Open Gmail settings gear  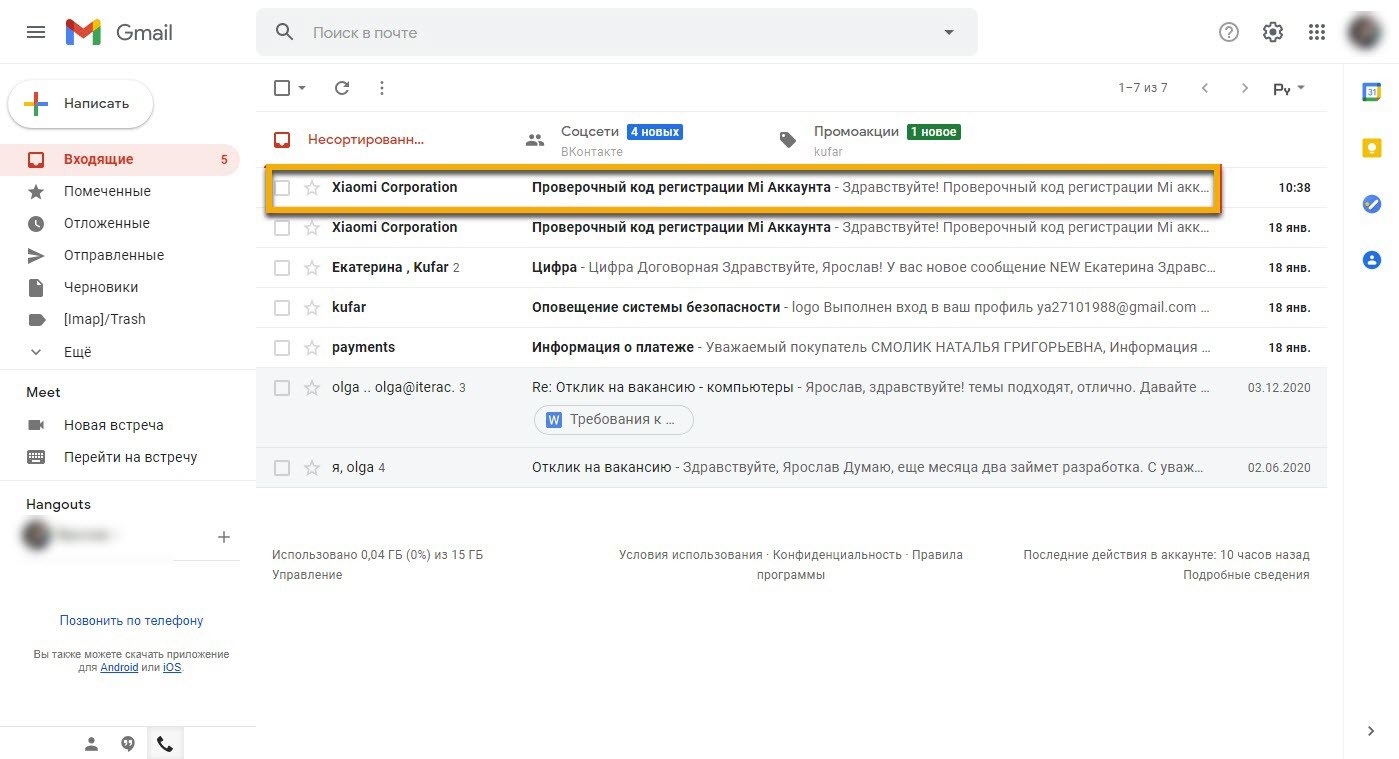(x=1272, y=32)
